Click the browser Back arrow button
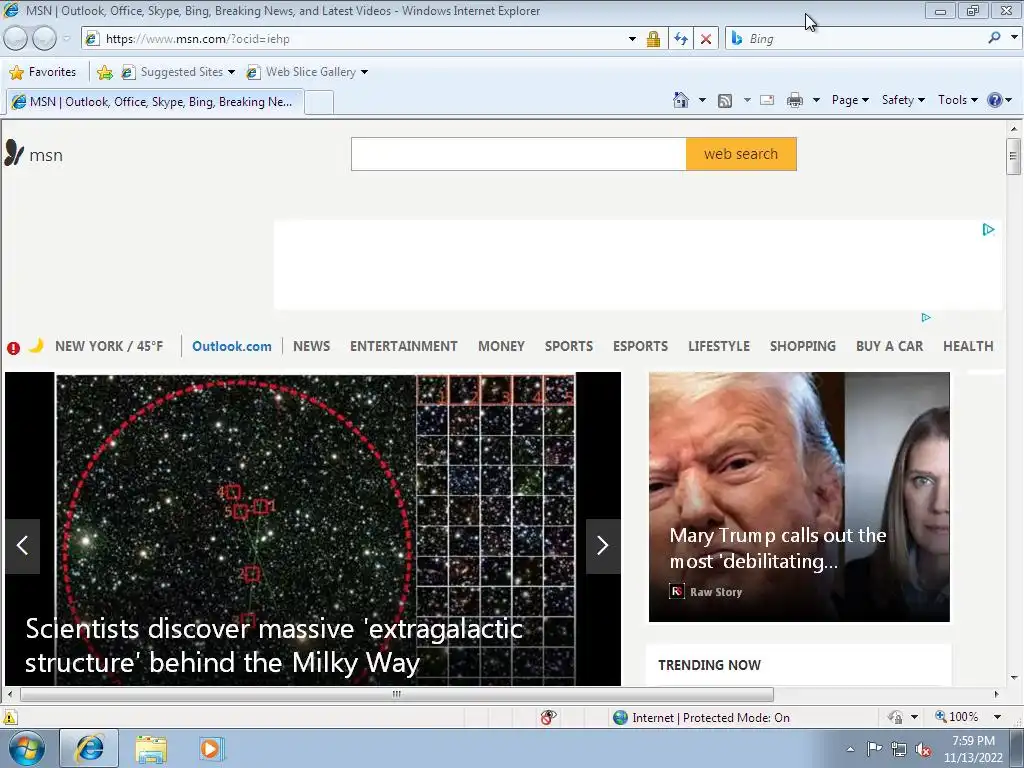Screen dimensions: 1024x768 (16, 39)
